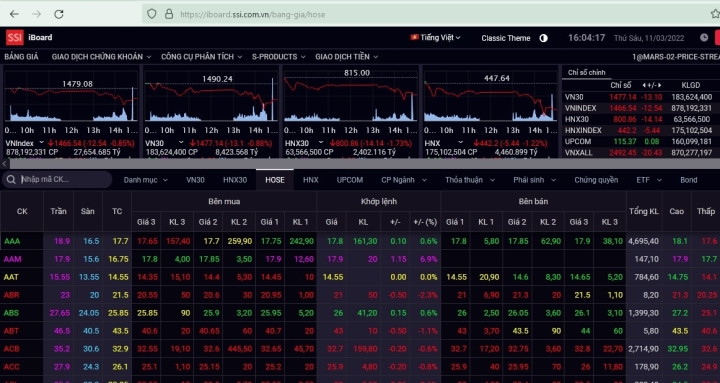
Task: Open S-PRODUCTS menu
Action: pos(278,57)
